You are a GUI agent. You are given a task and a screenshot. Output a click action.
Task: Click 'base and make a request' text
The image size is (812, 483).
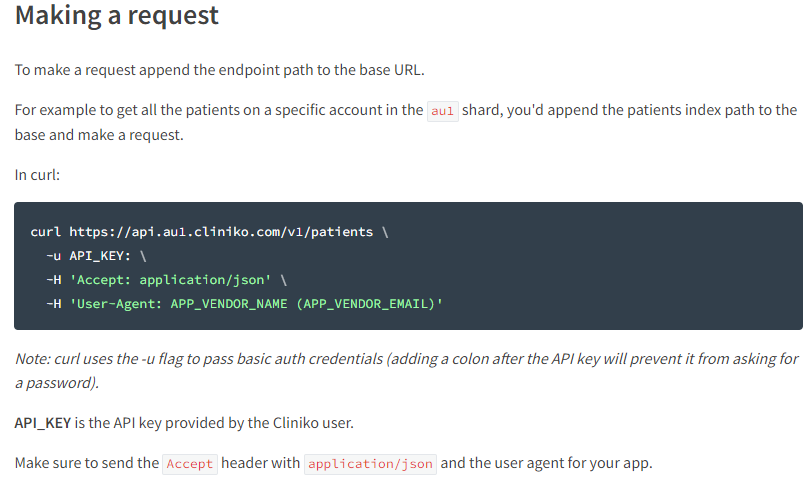pyautogui.click(x=98, y=135)
